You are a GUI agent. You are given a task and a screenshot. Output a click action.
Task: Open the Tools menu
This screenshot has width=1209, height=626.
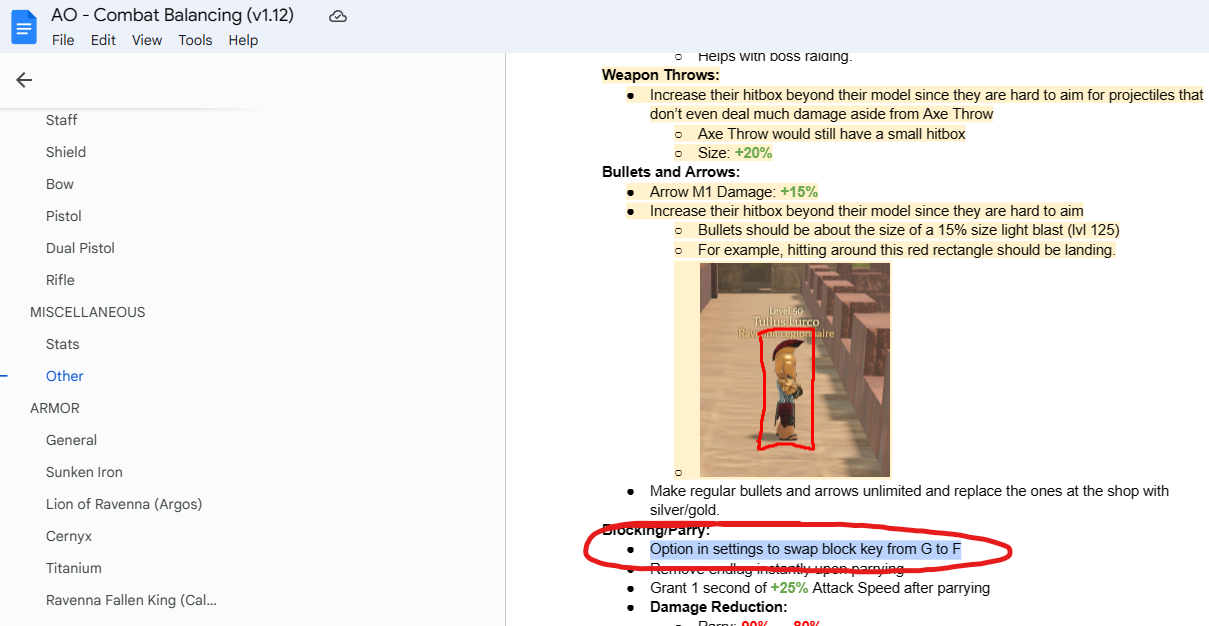pos(195,40)
